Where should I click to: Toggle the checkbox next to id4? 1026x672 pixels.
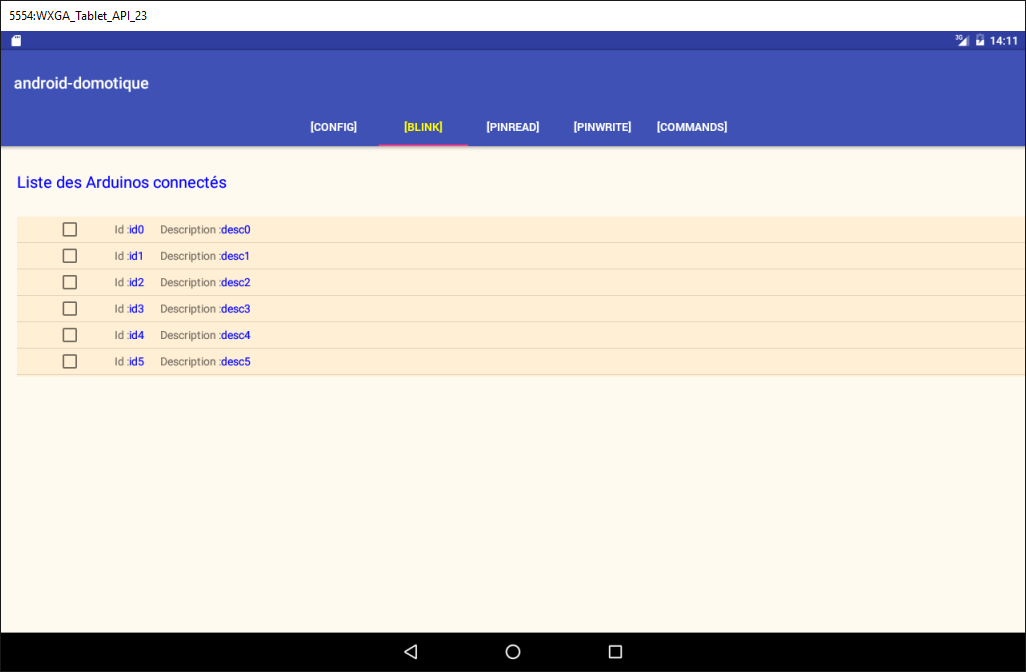point(70,335)
